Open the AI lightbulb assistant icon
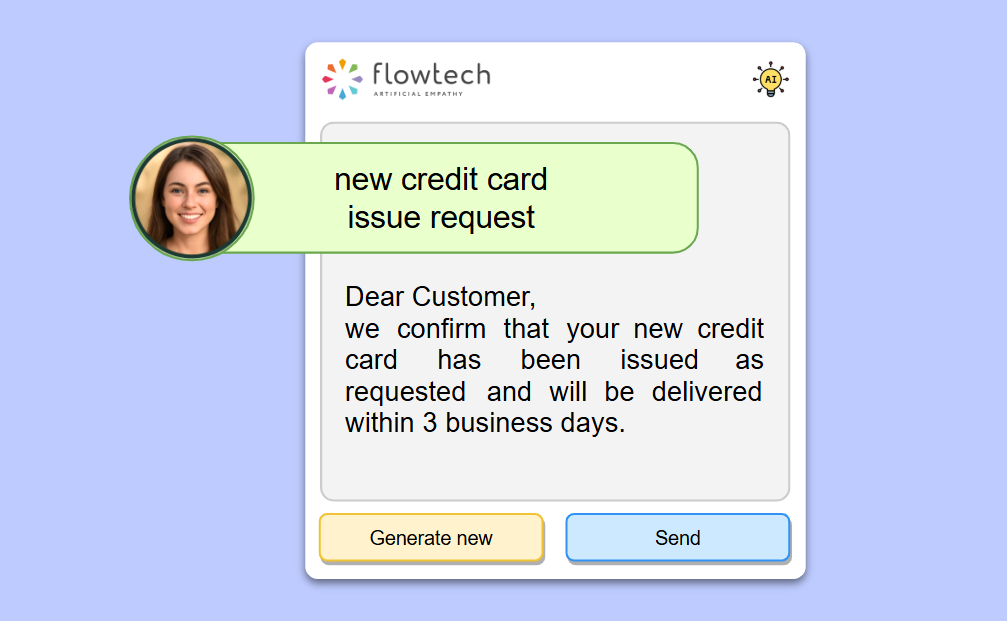This screenshot has height=621, width=1007. 770,79
